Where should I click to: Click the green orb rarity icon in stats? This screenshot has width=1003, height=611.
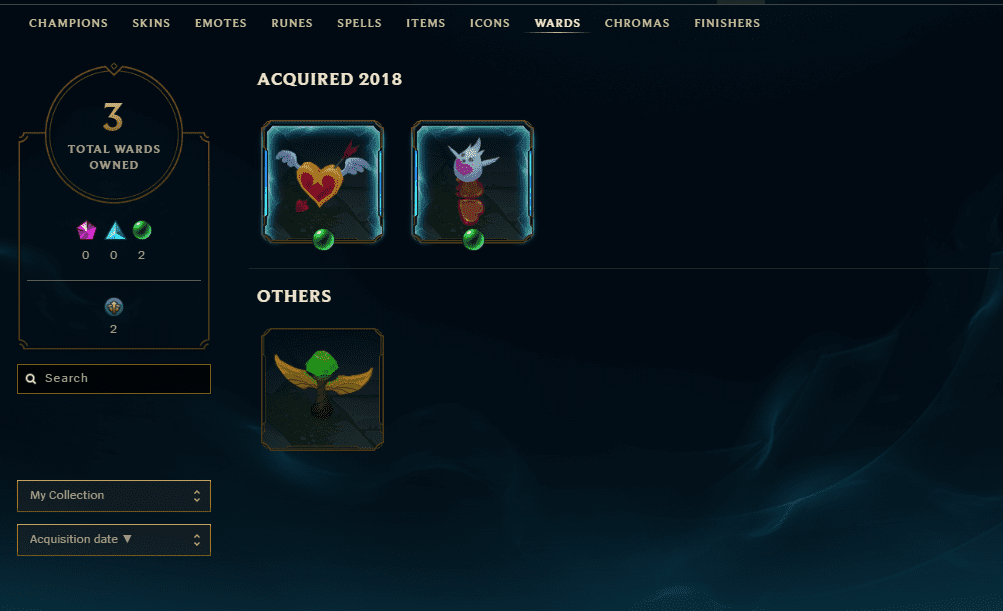(141, 230)
